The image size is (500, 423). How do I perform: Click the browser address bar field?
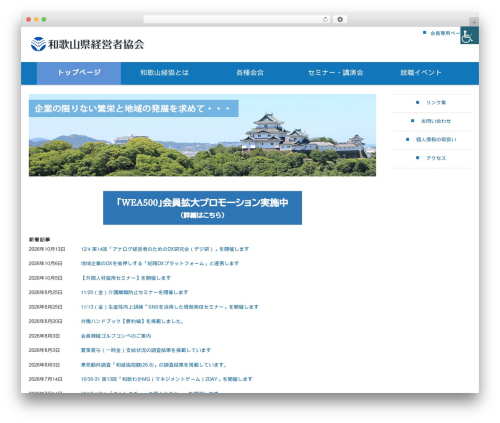pos(236,19)
